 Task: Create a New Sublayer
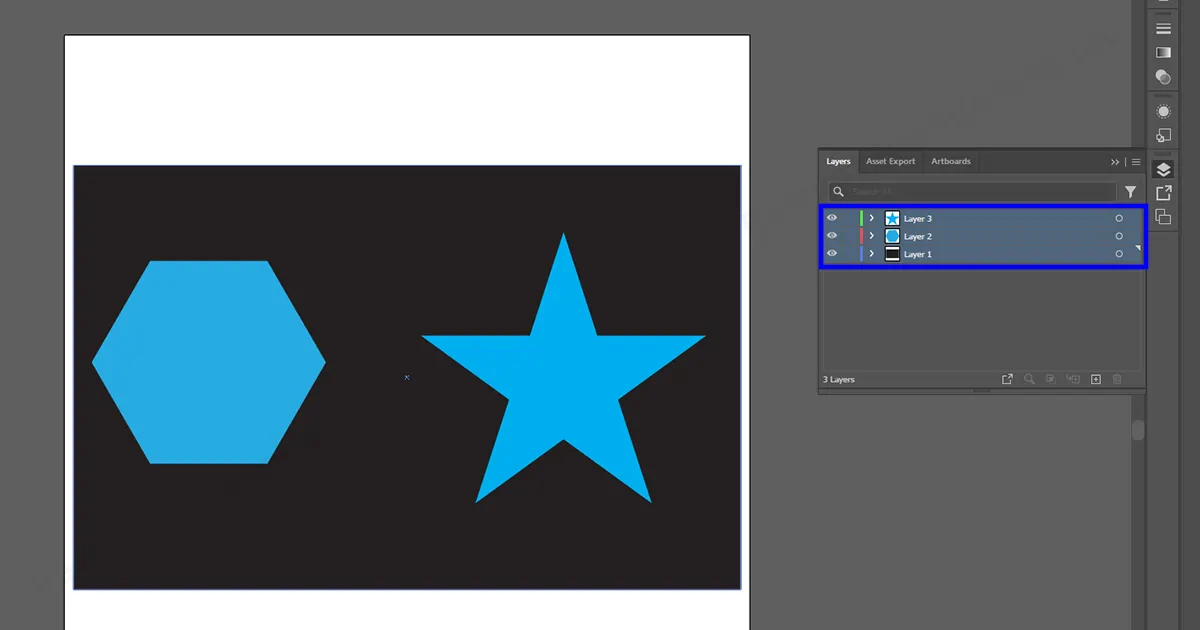coord(1073,379)
